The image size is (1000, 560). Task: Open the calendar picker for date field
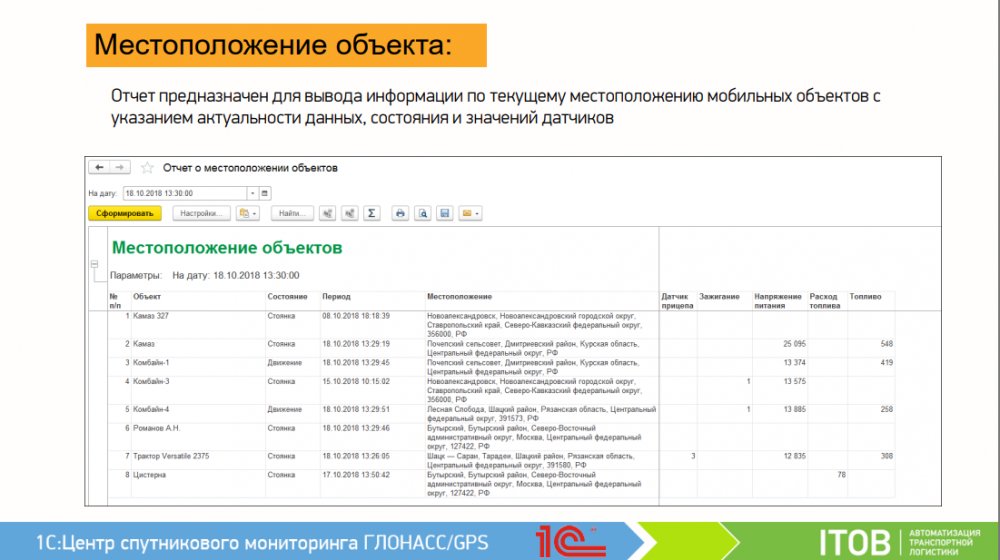click(265, 193)
